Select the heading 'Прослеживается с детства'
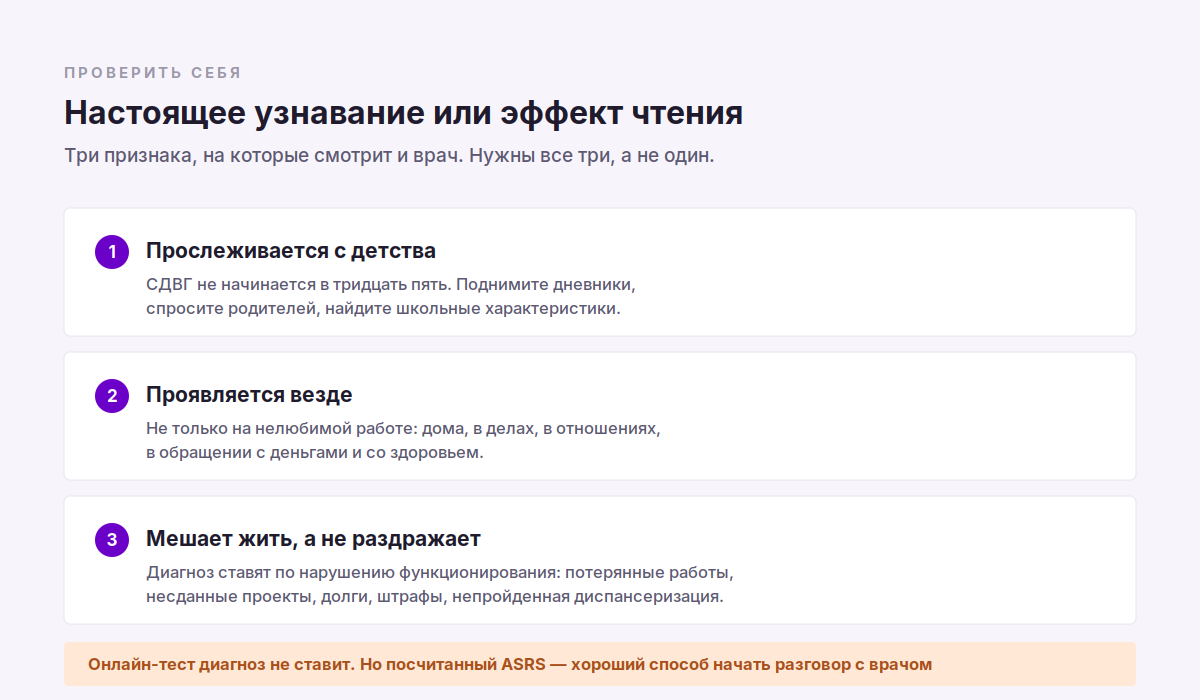Screen dimensions: 1200x700 point(291,251)
